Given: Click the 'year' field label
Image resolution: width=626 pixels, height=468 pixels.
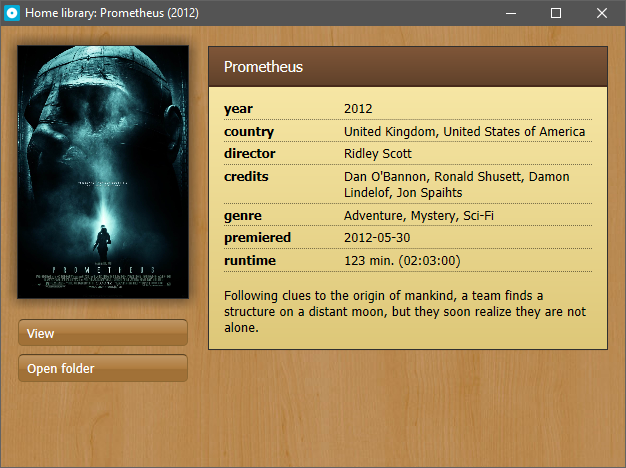Looking at the screenshot, I should pyautogui.click(x=238, y=109).
